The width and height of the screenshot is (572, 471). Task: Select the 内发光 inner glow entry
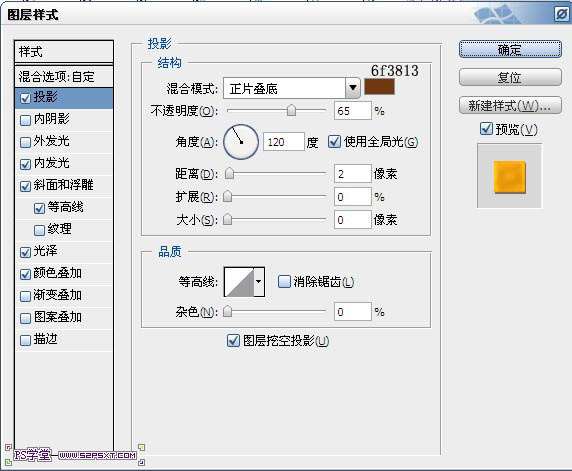(x=64, y=164)
